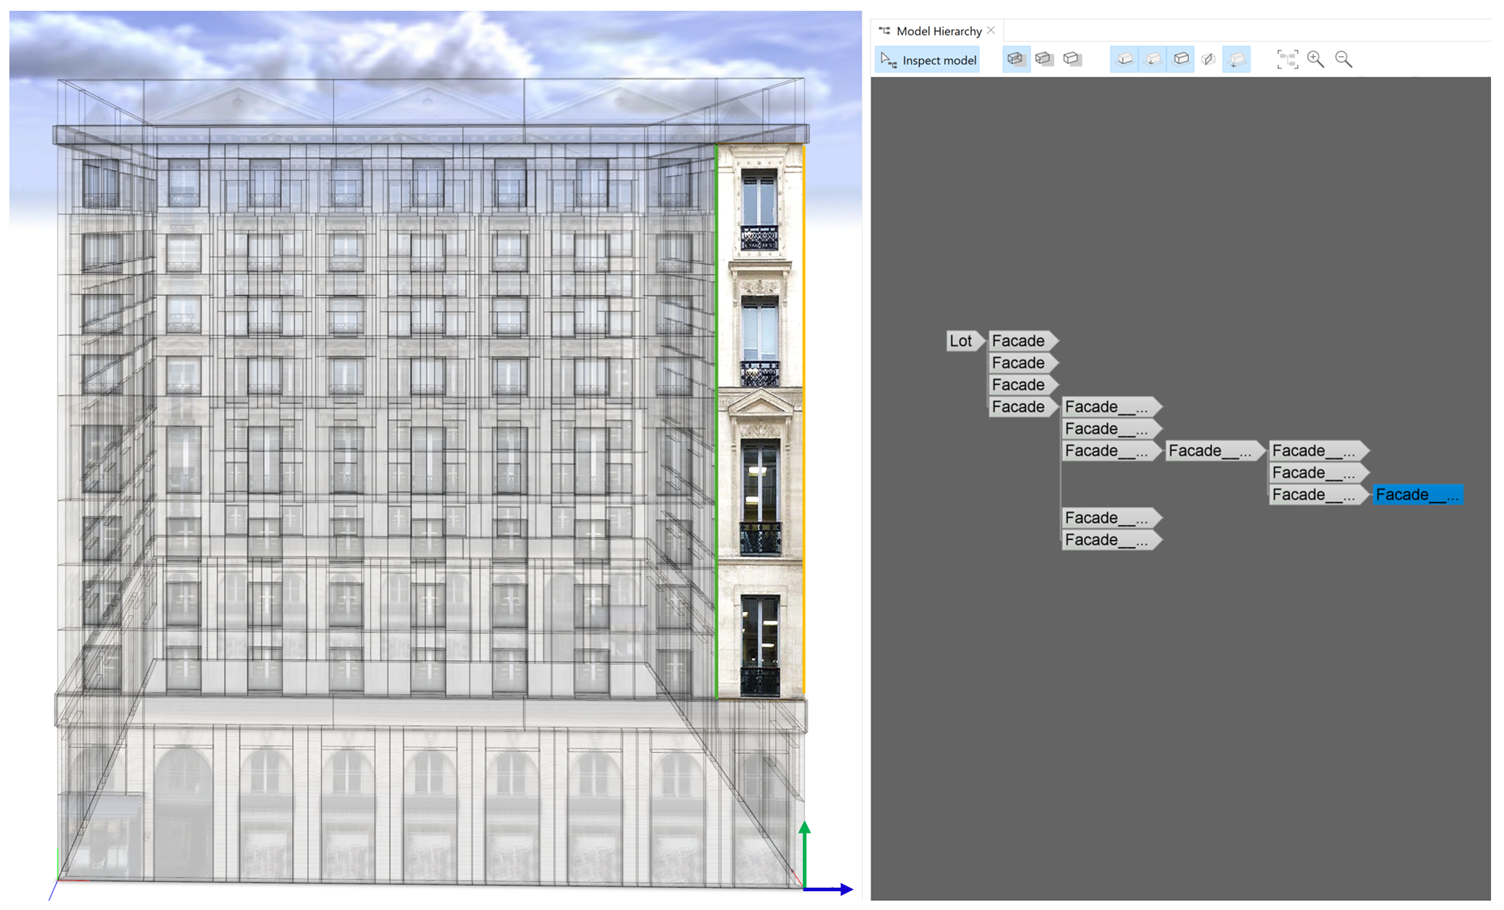This screenshot has height=910, width=1504.
Task: Toggle the model geometry display mode
Action: click(x=1181, y=59)
